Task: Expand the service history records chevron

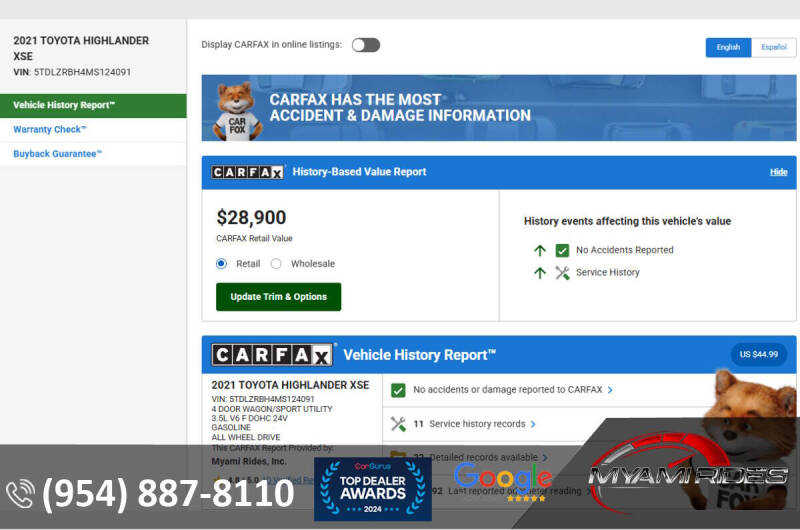Action: (533, 424)
